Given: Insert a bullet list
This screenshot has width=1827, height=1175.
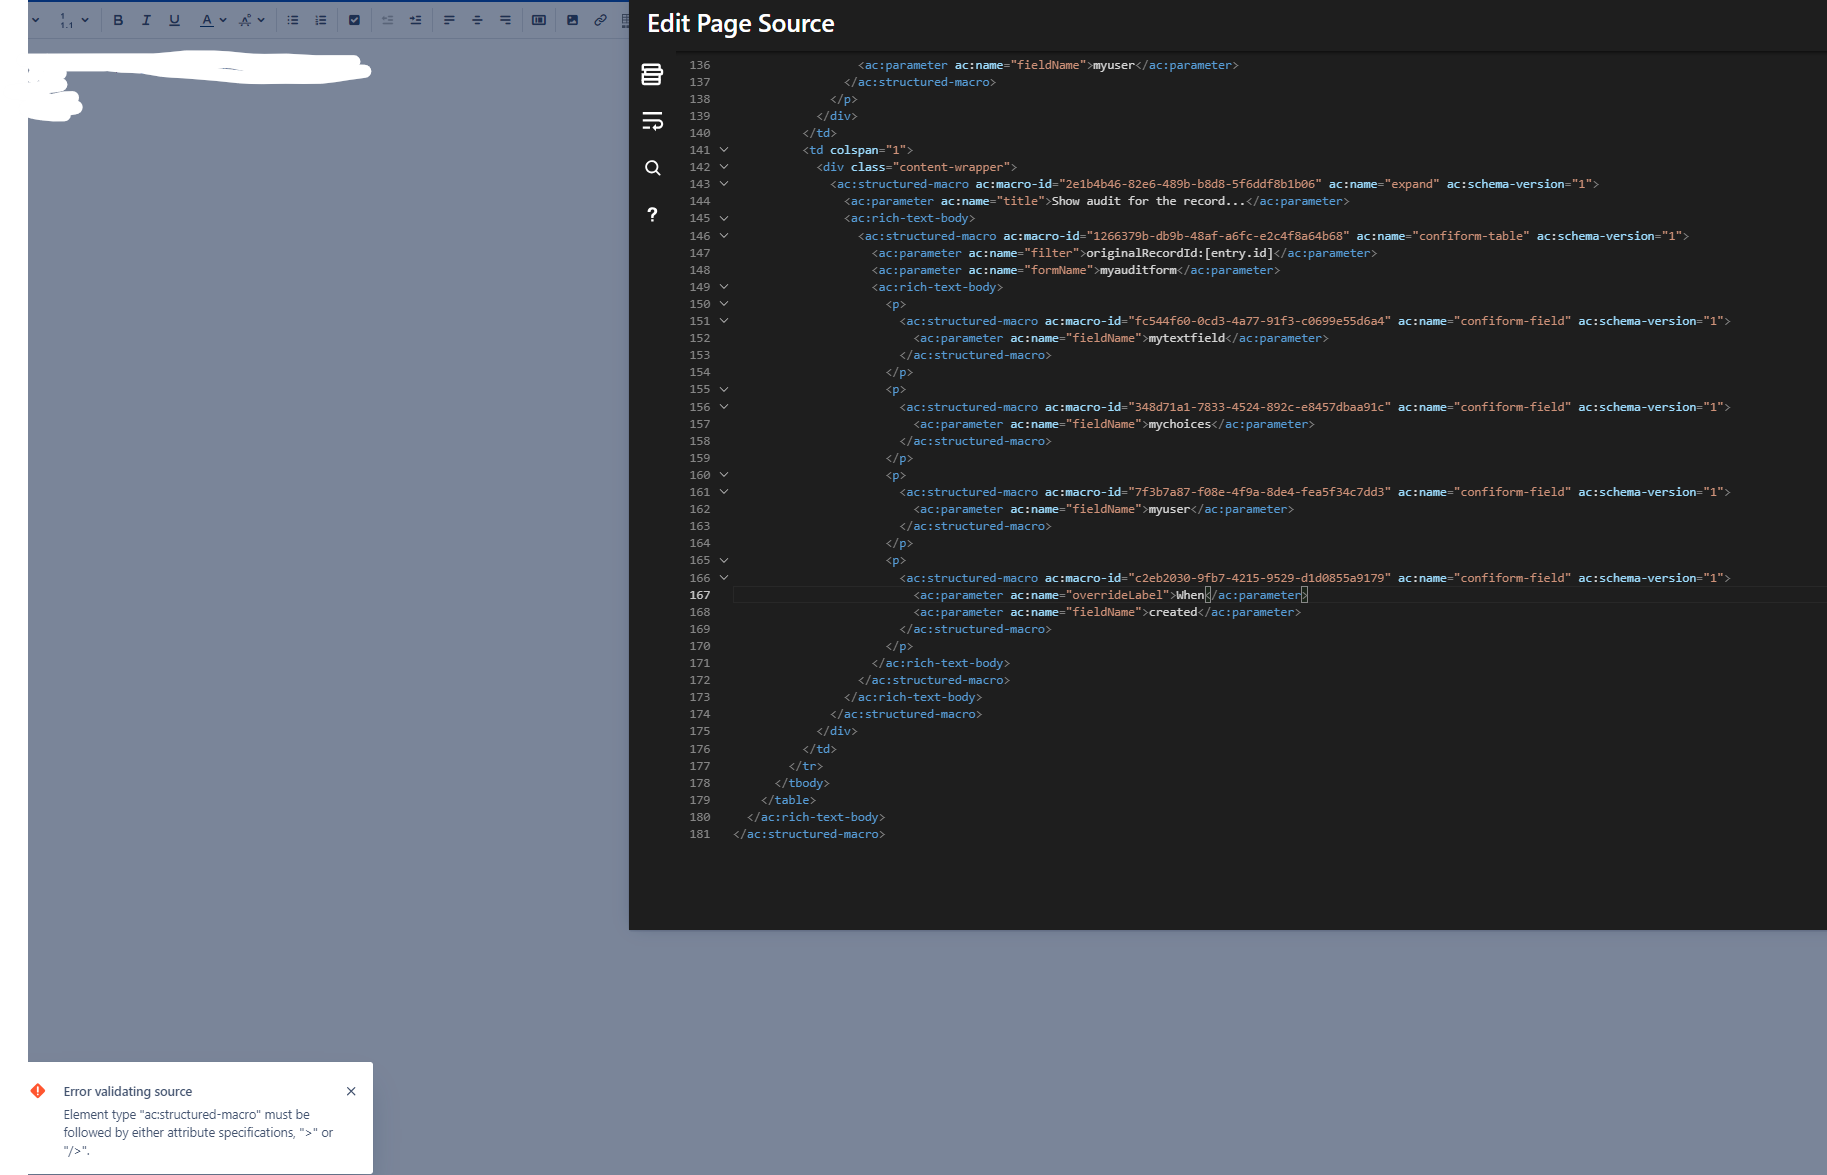Looking at the screenshot, I should [x=293, y=20].
